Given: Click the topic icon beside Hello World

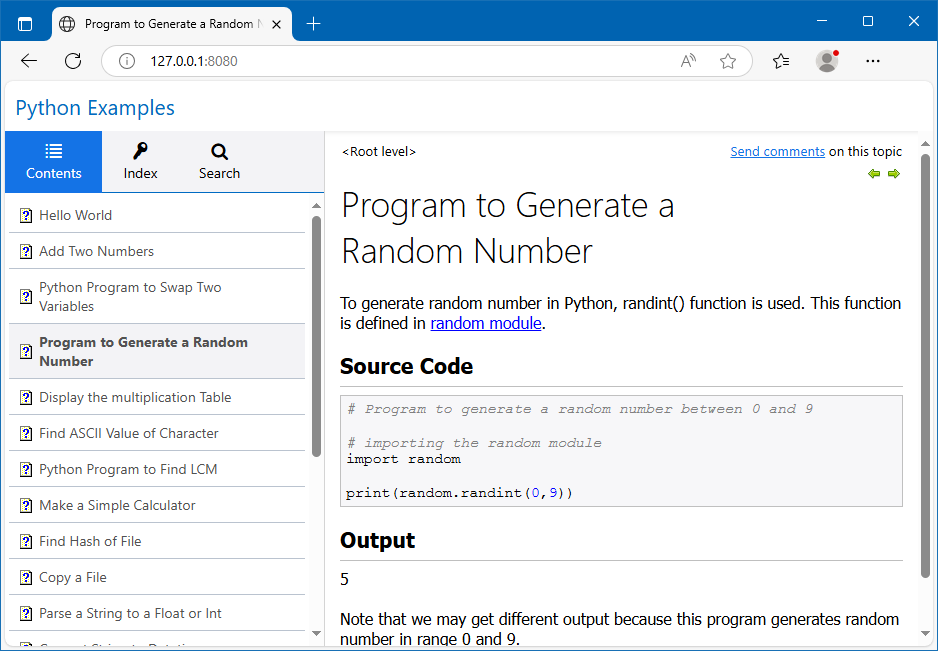Looking at the screenshot, I should click(26, 215).
